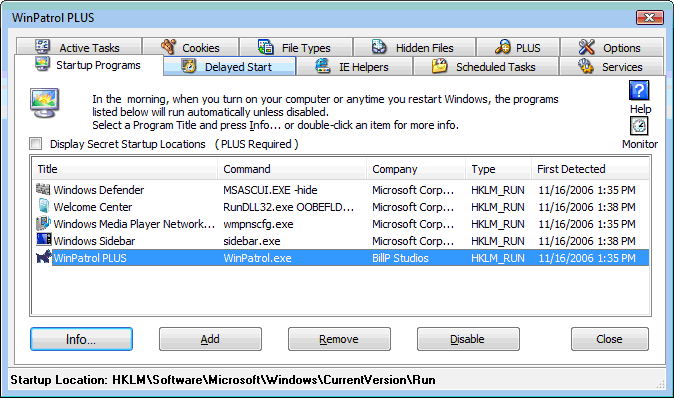The height and width of the screenshot is (398, 674).
Task: Close the WinPatrol PLUS window with X
Action: coord(649,17)
